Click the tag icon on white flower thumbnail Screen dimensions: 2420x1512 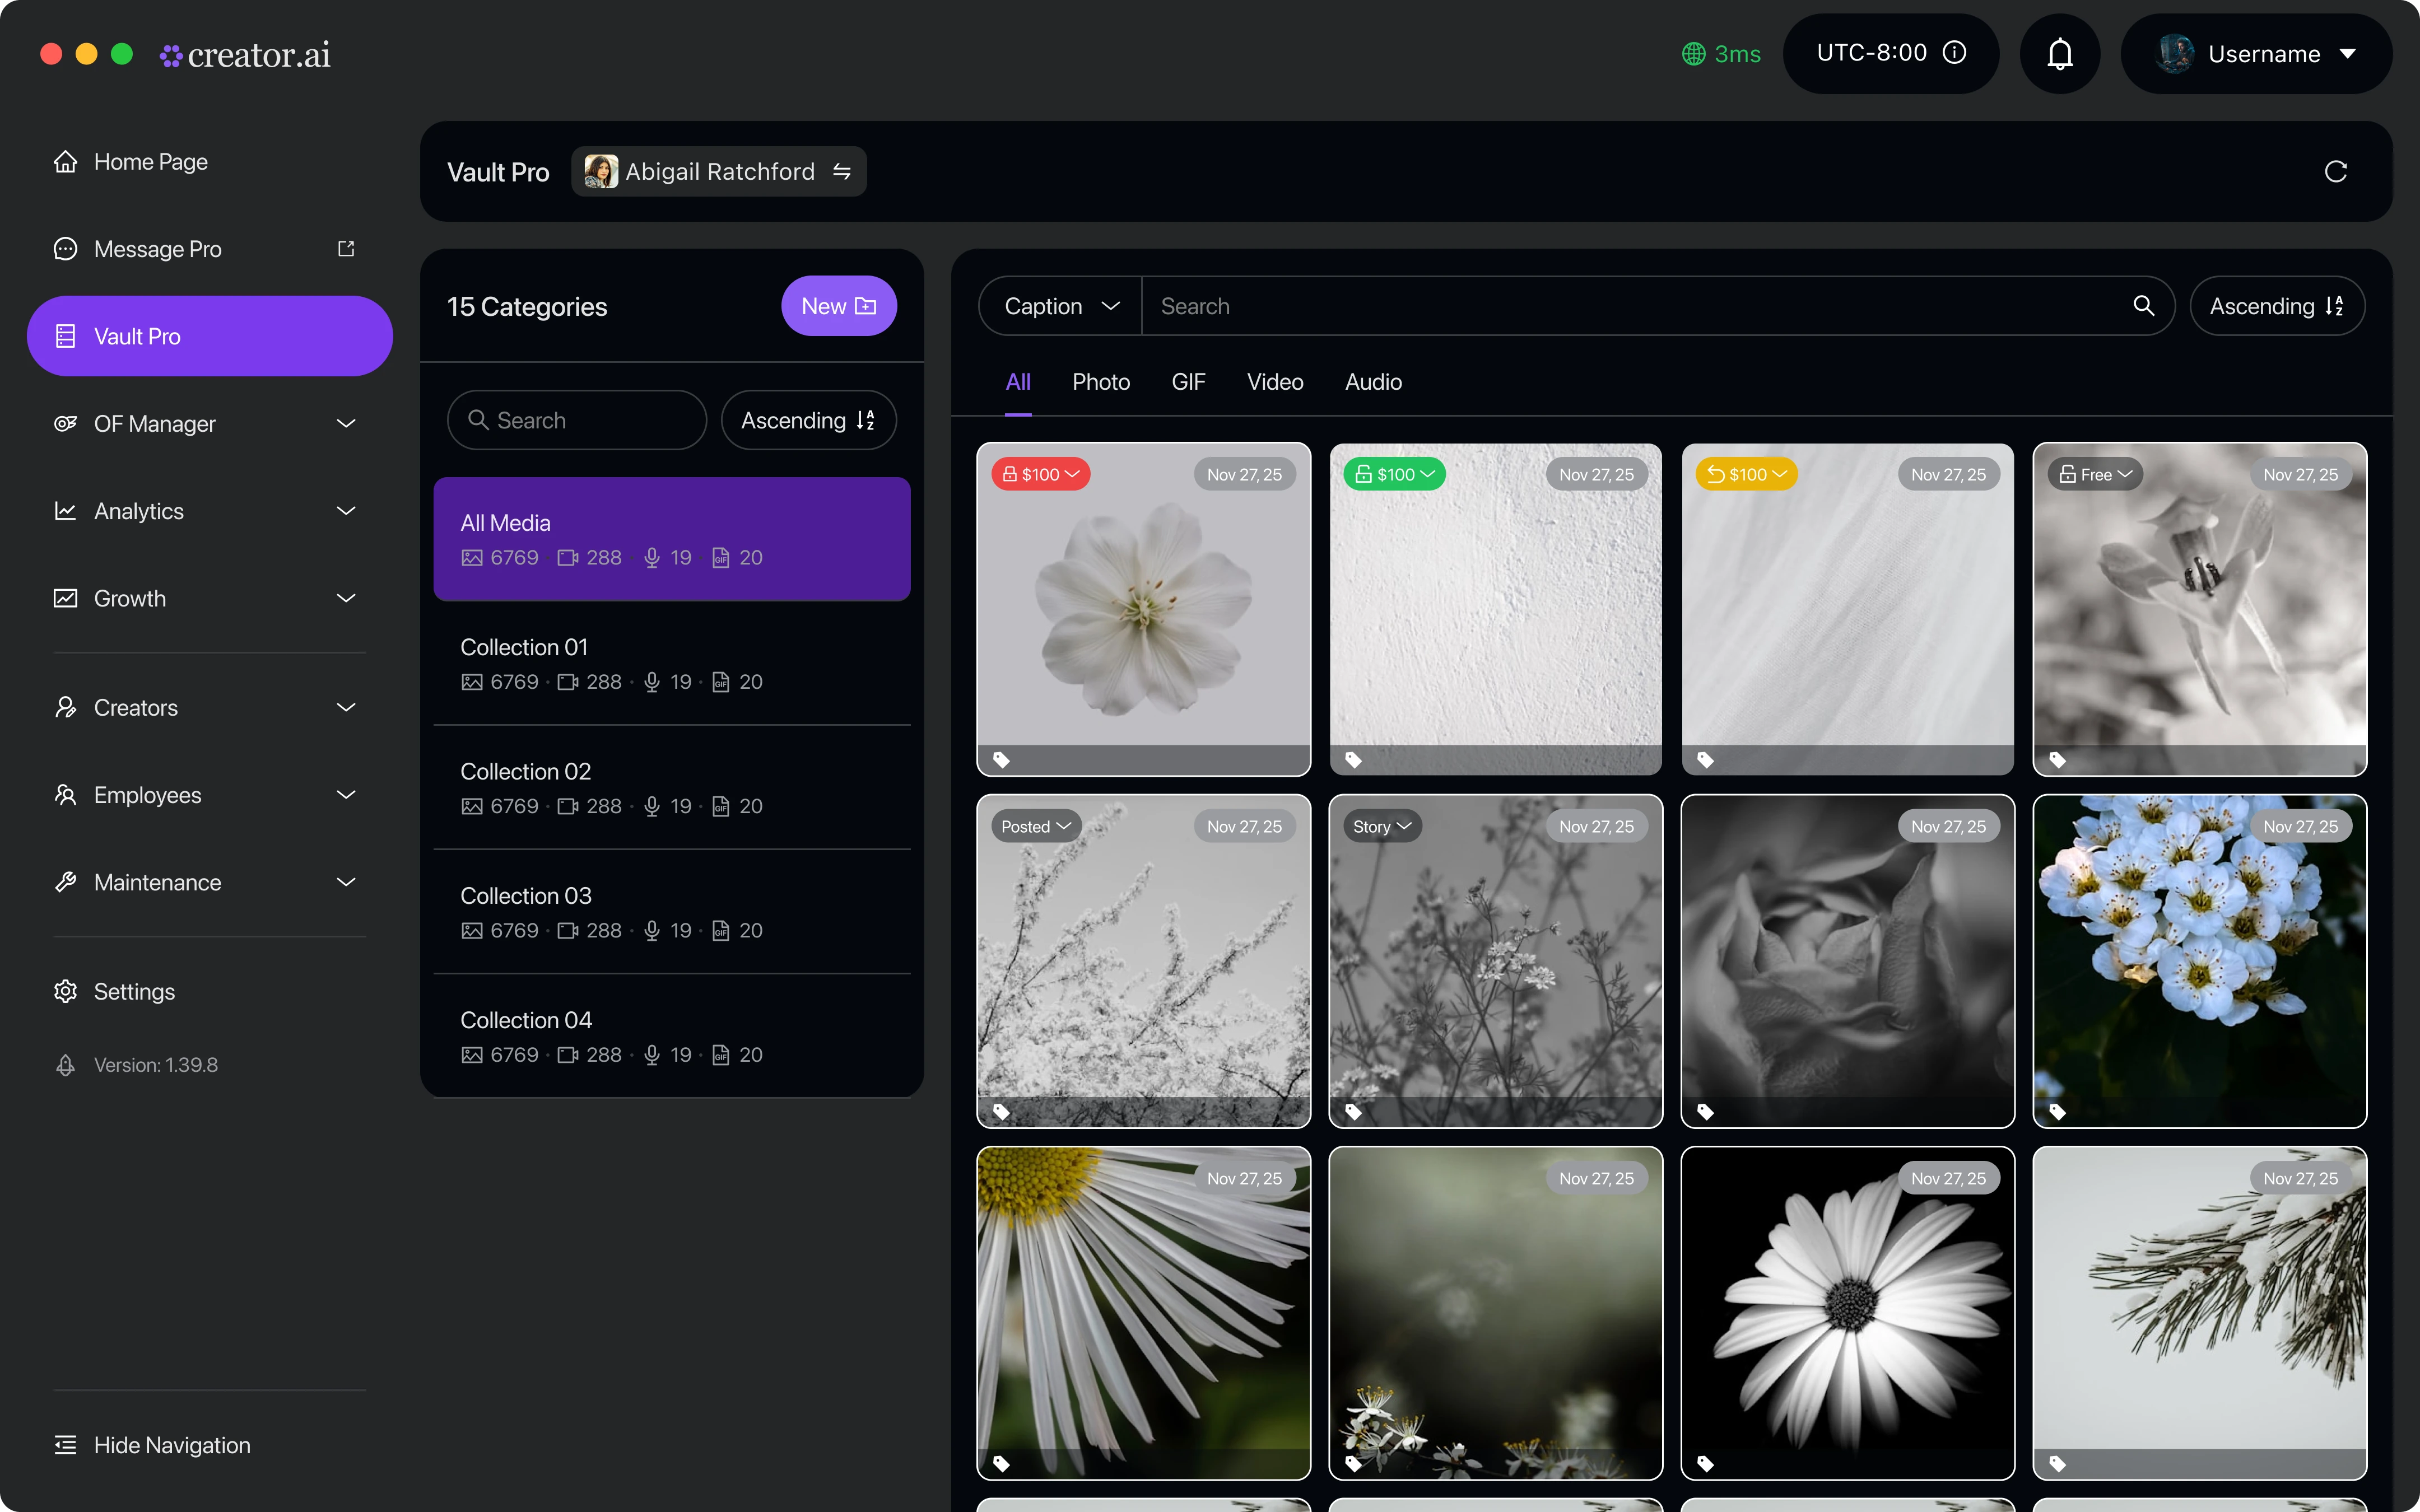tap(1001, 760)
